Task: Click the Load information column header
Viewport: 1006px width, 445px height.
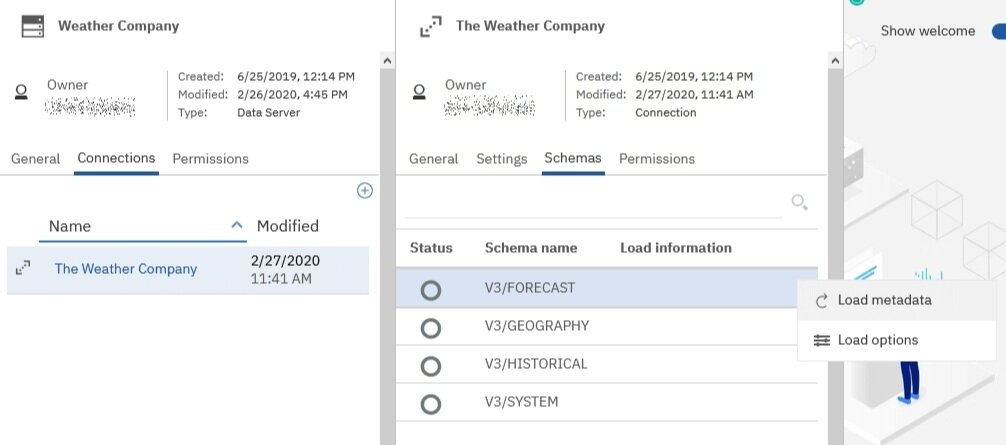Action: pos(676,248)
